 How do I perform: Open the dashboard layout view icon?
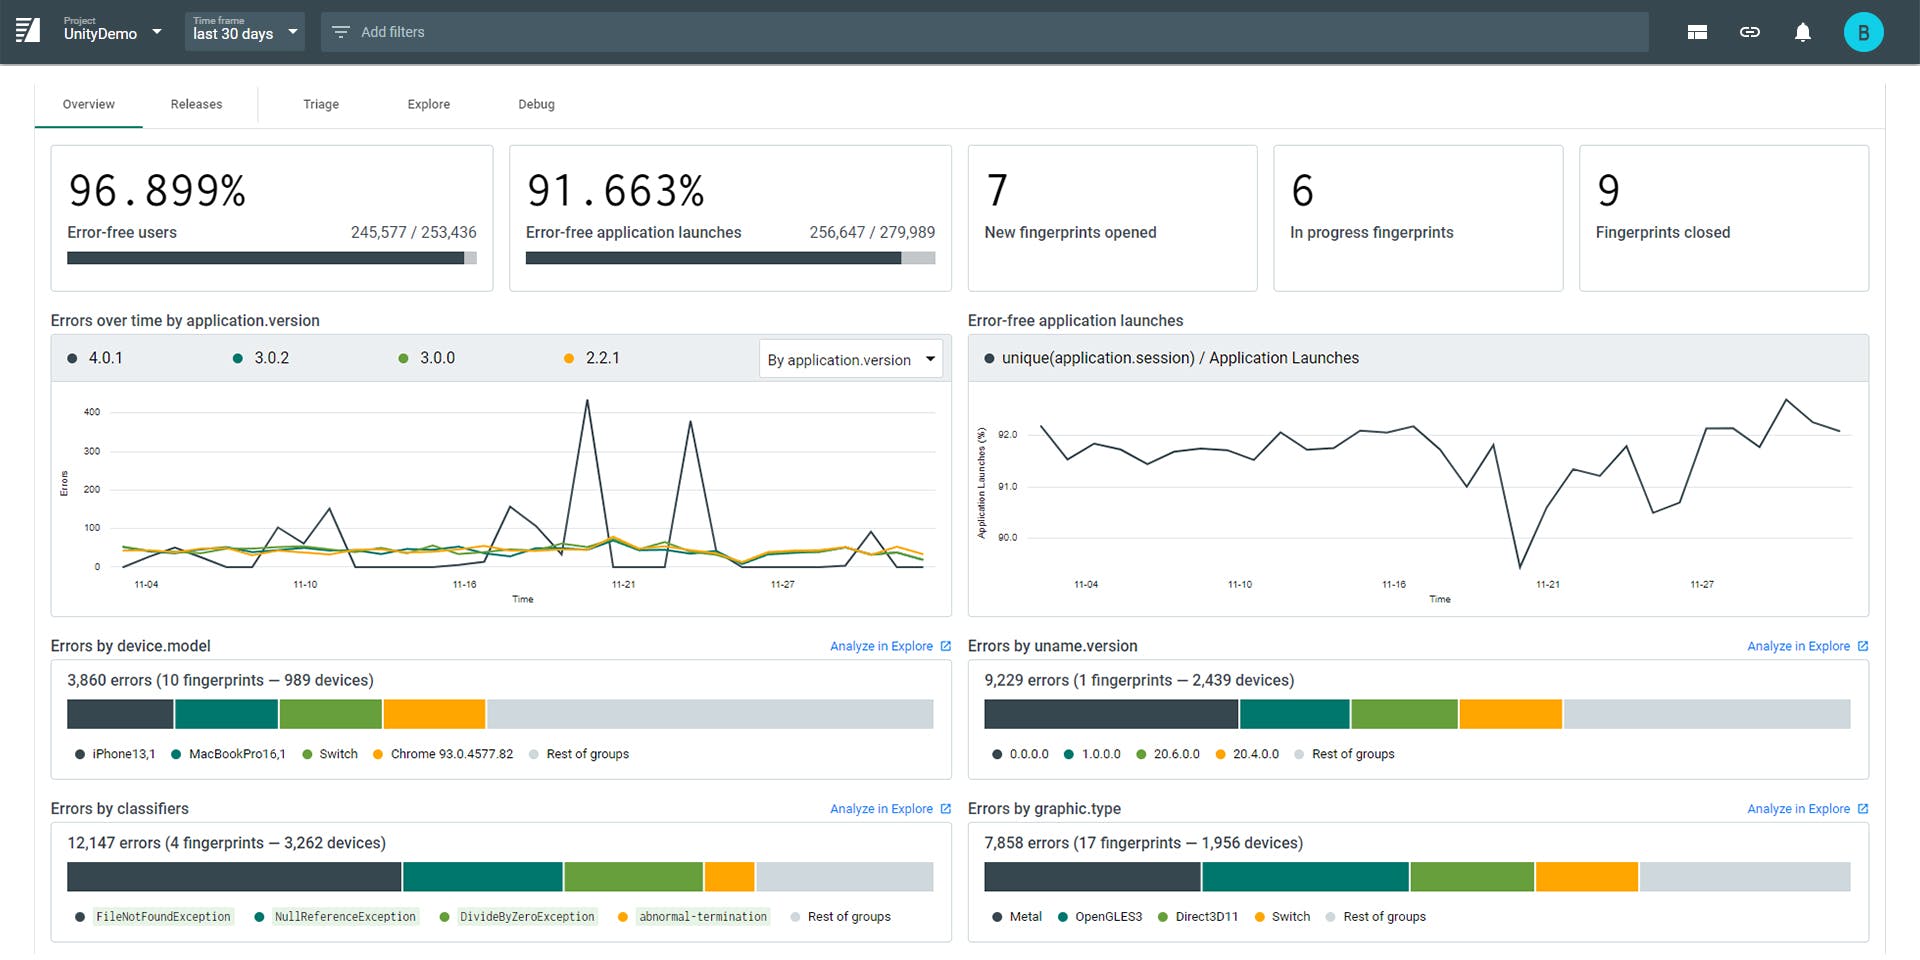click(1697, 32)
